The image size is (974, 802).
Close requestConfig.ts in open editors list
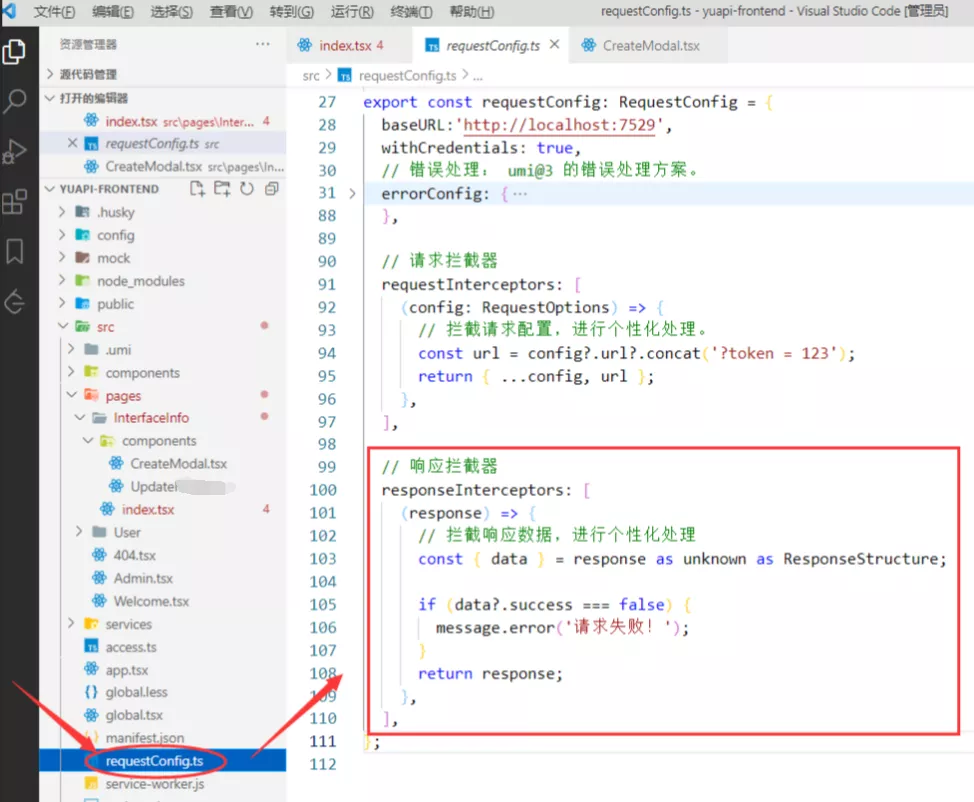pyautogui.click(x=72, y=144)
